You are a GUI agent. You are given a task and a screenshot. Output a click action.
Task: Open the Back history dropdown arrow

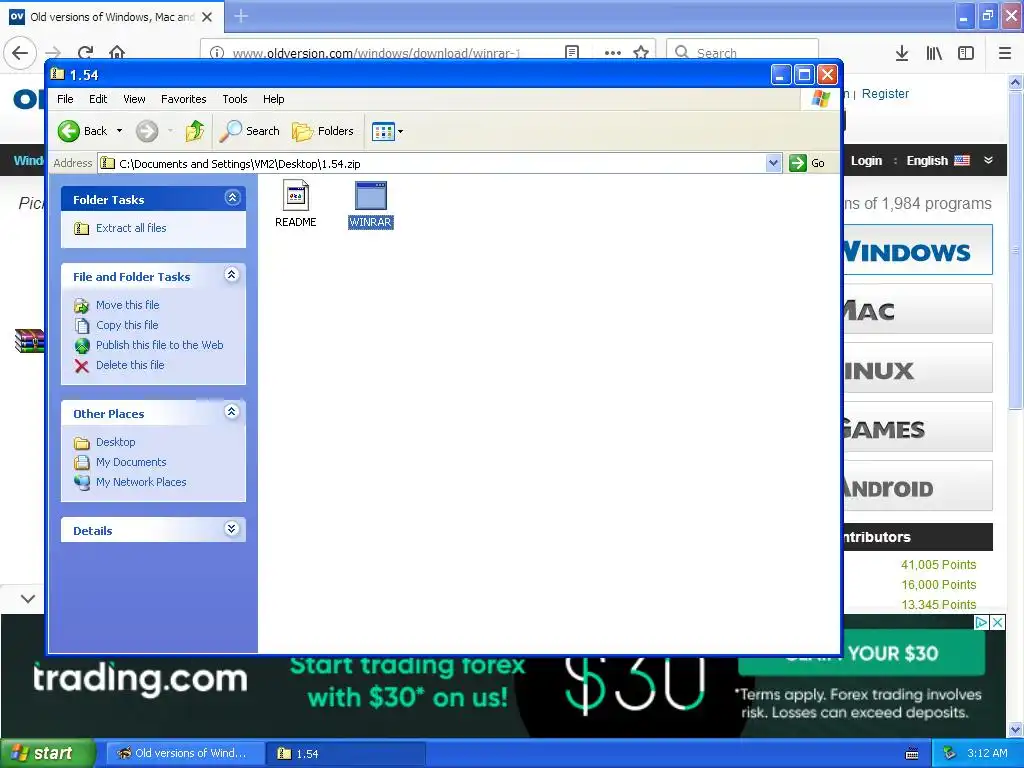[120, 131]
